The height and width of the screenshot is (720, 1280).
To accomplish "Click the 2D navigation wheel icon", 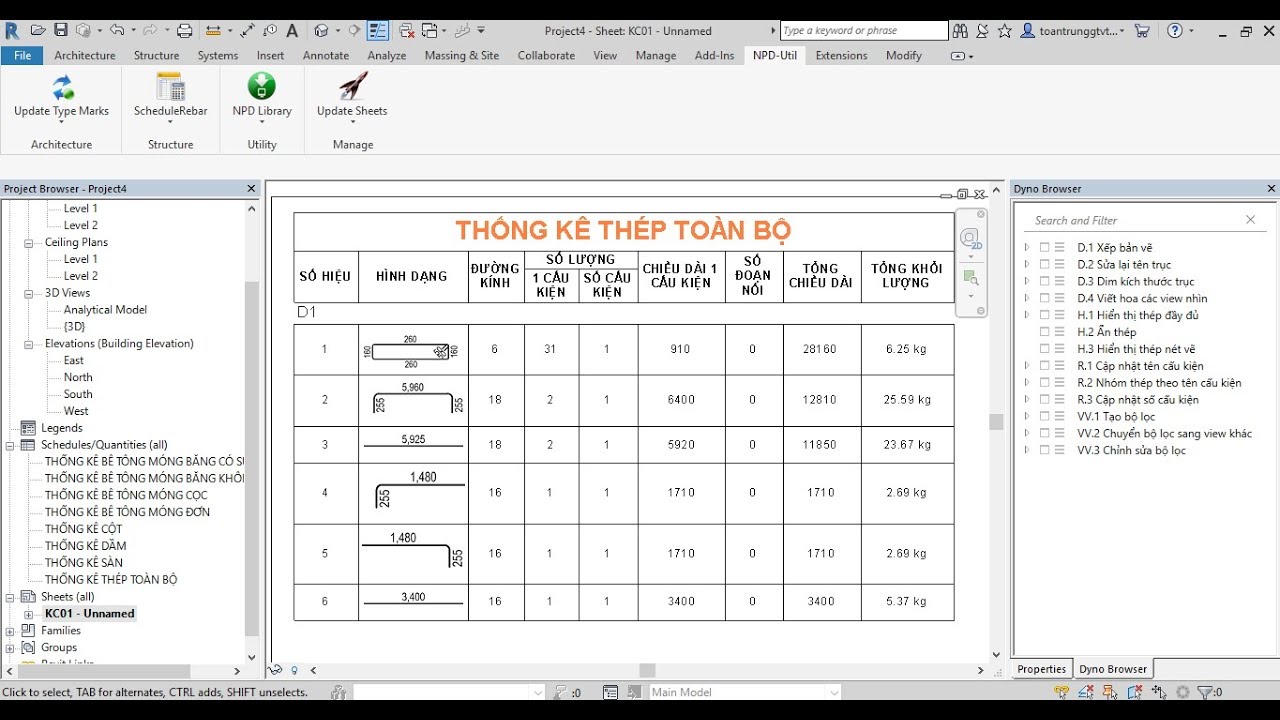I will 968,238.
